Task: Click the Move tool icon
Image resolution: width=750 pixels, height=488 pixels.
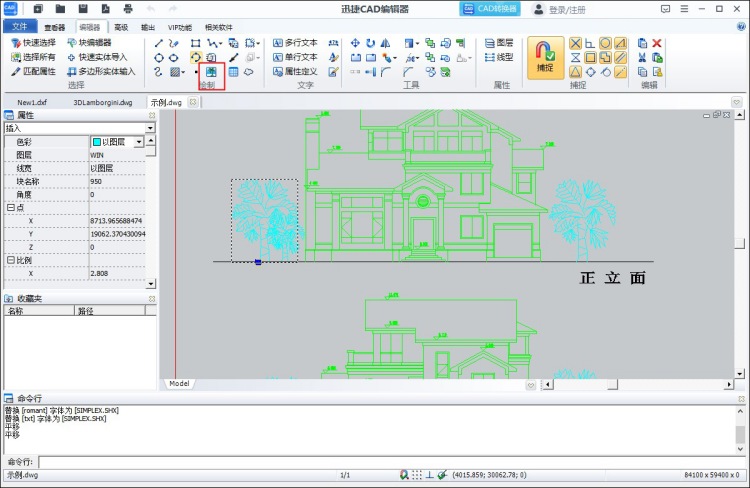Action: tap(355, 44)
